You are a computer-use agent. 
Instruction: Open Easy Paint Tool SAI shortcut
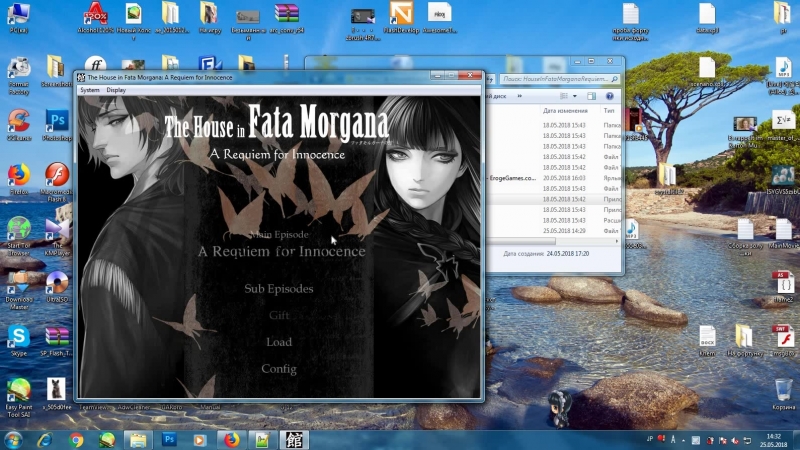click(19, 398)
